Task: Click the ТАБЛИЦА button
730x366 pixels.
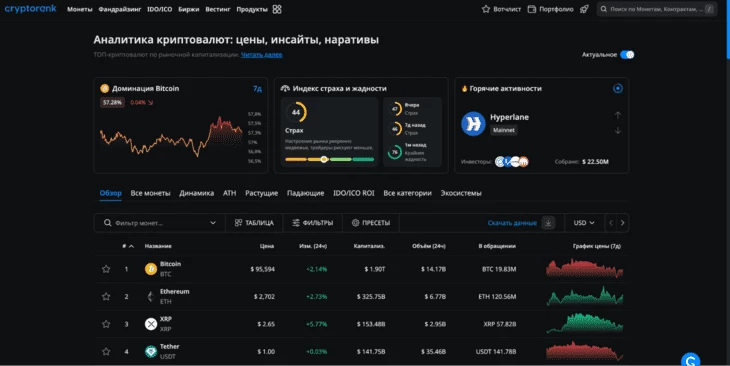Action: point(254,223)
